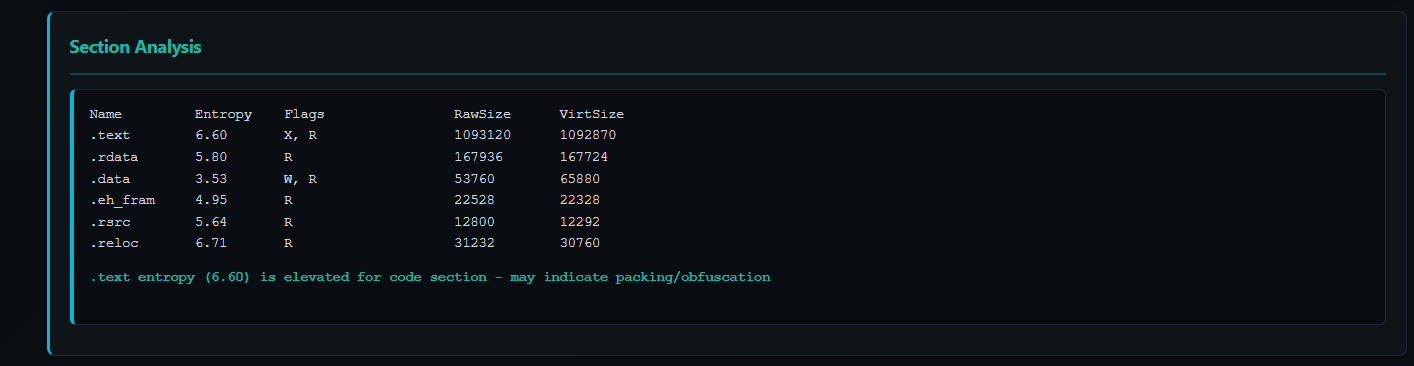
Task: Click the 'X, R' flags value
Action: point(300,135)
